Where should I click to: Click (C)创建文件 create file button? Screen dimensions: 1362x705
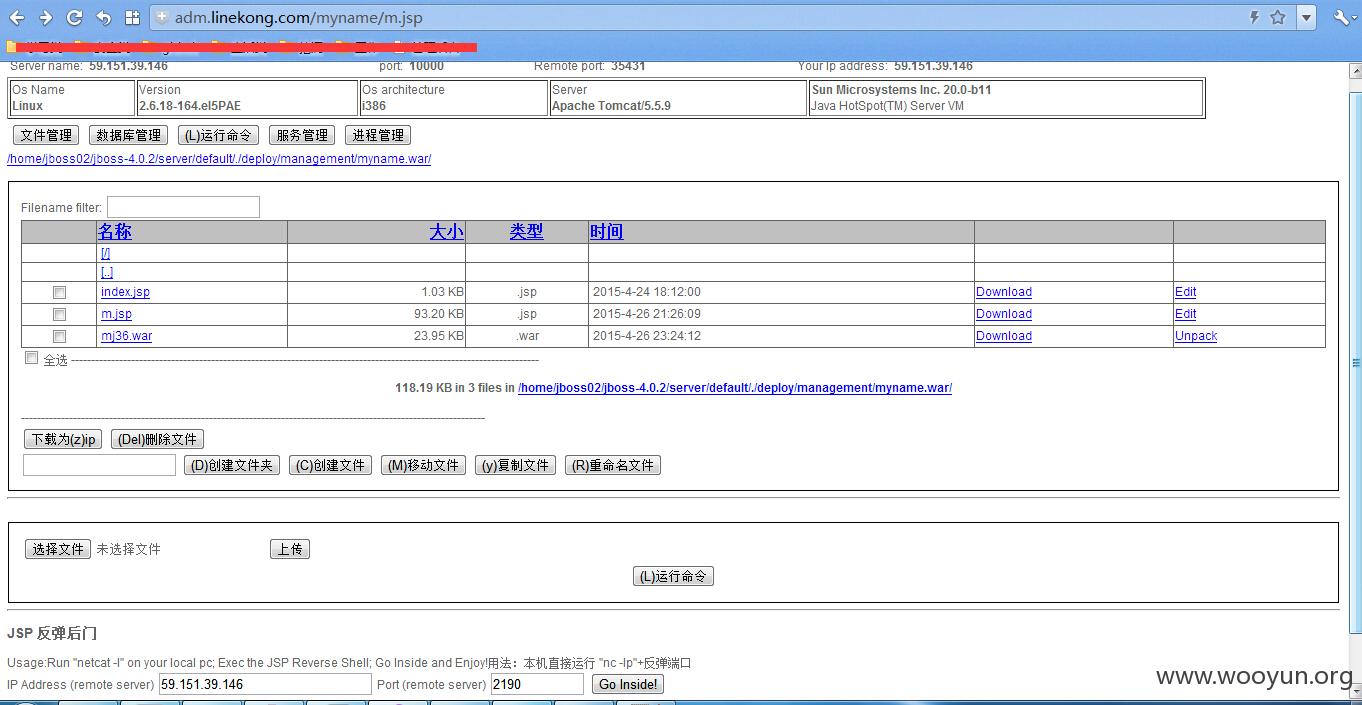click(330, 465)
